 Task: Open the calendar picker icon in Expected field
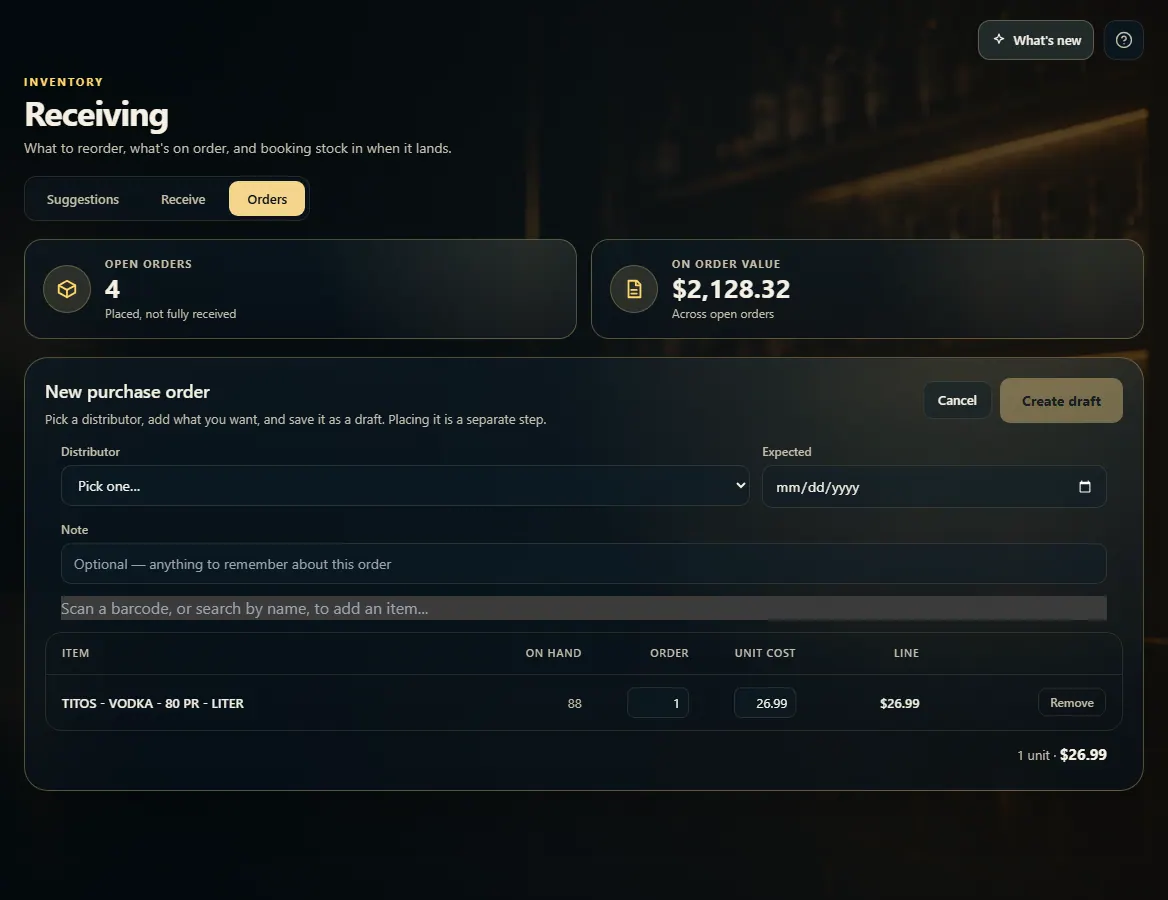pyautogui.click(x=1085, y=487)
